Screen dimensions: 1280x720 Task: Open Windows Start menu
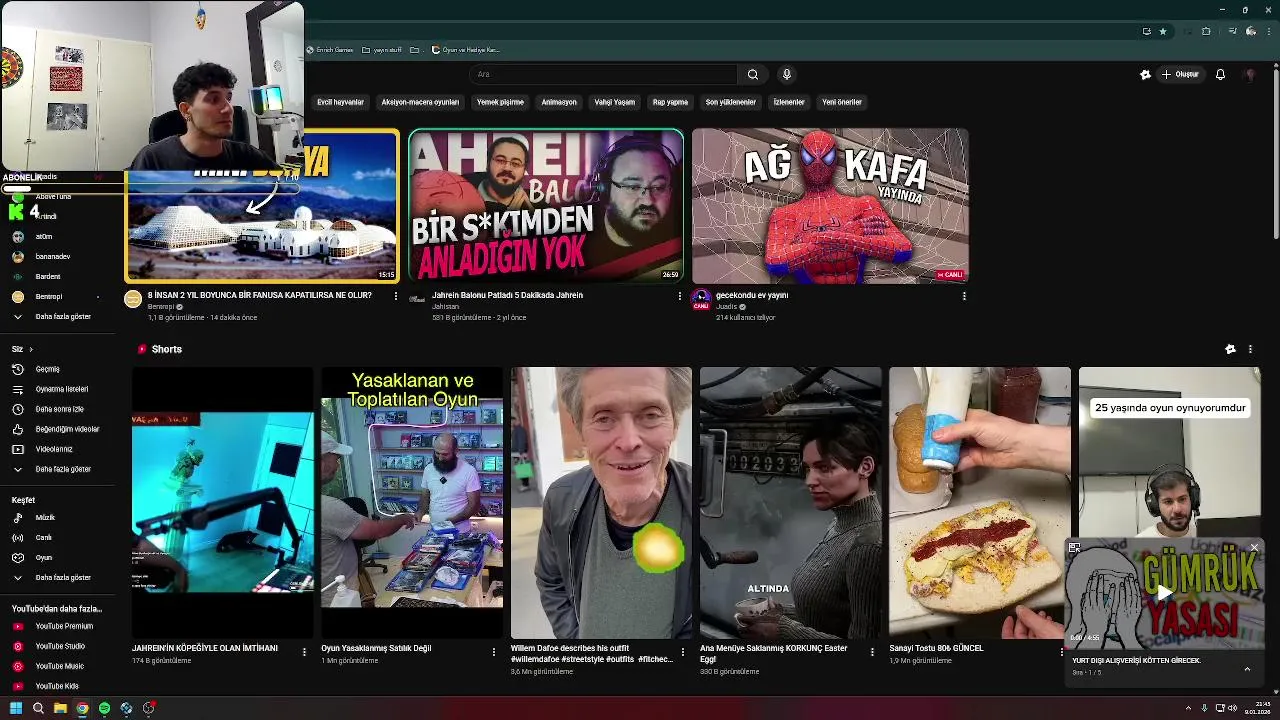pos(15,708)
